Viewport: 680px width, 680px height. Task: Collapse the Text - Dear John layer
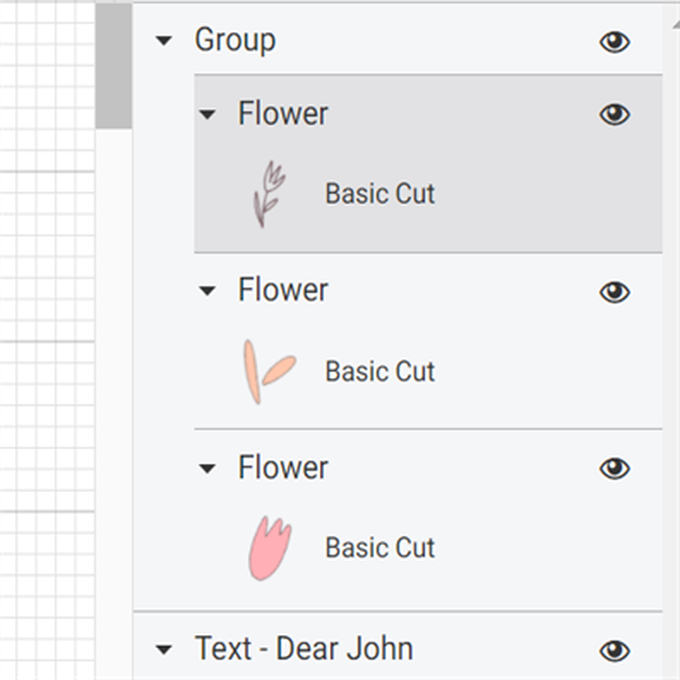(x=164, y=650)
